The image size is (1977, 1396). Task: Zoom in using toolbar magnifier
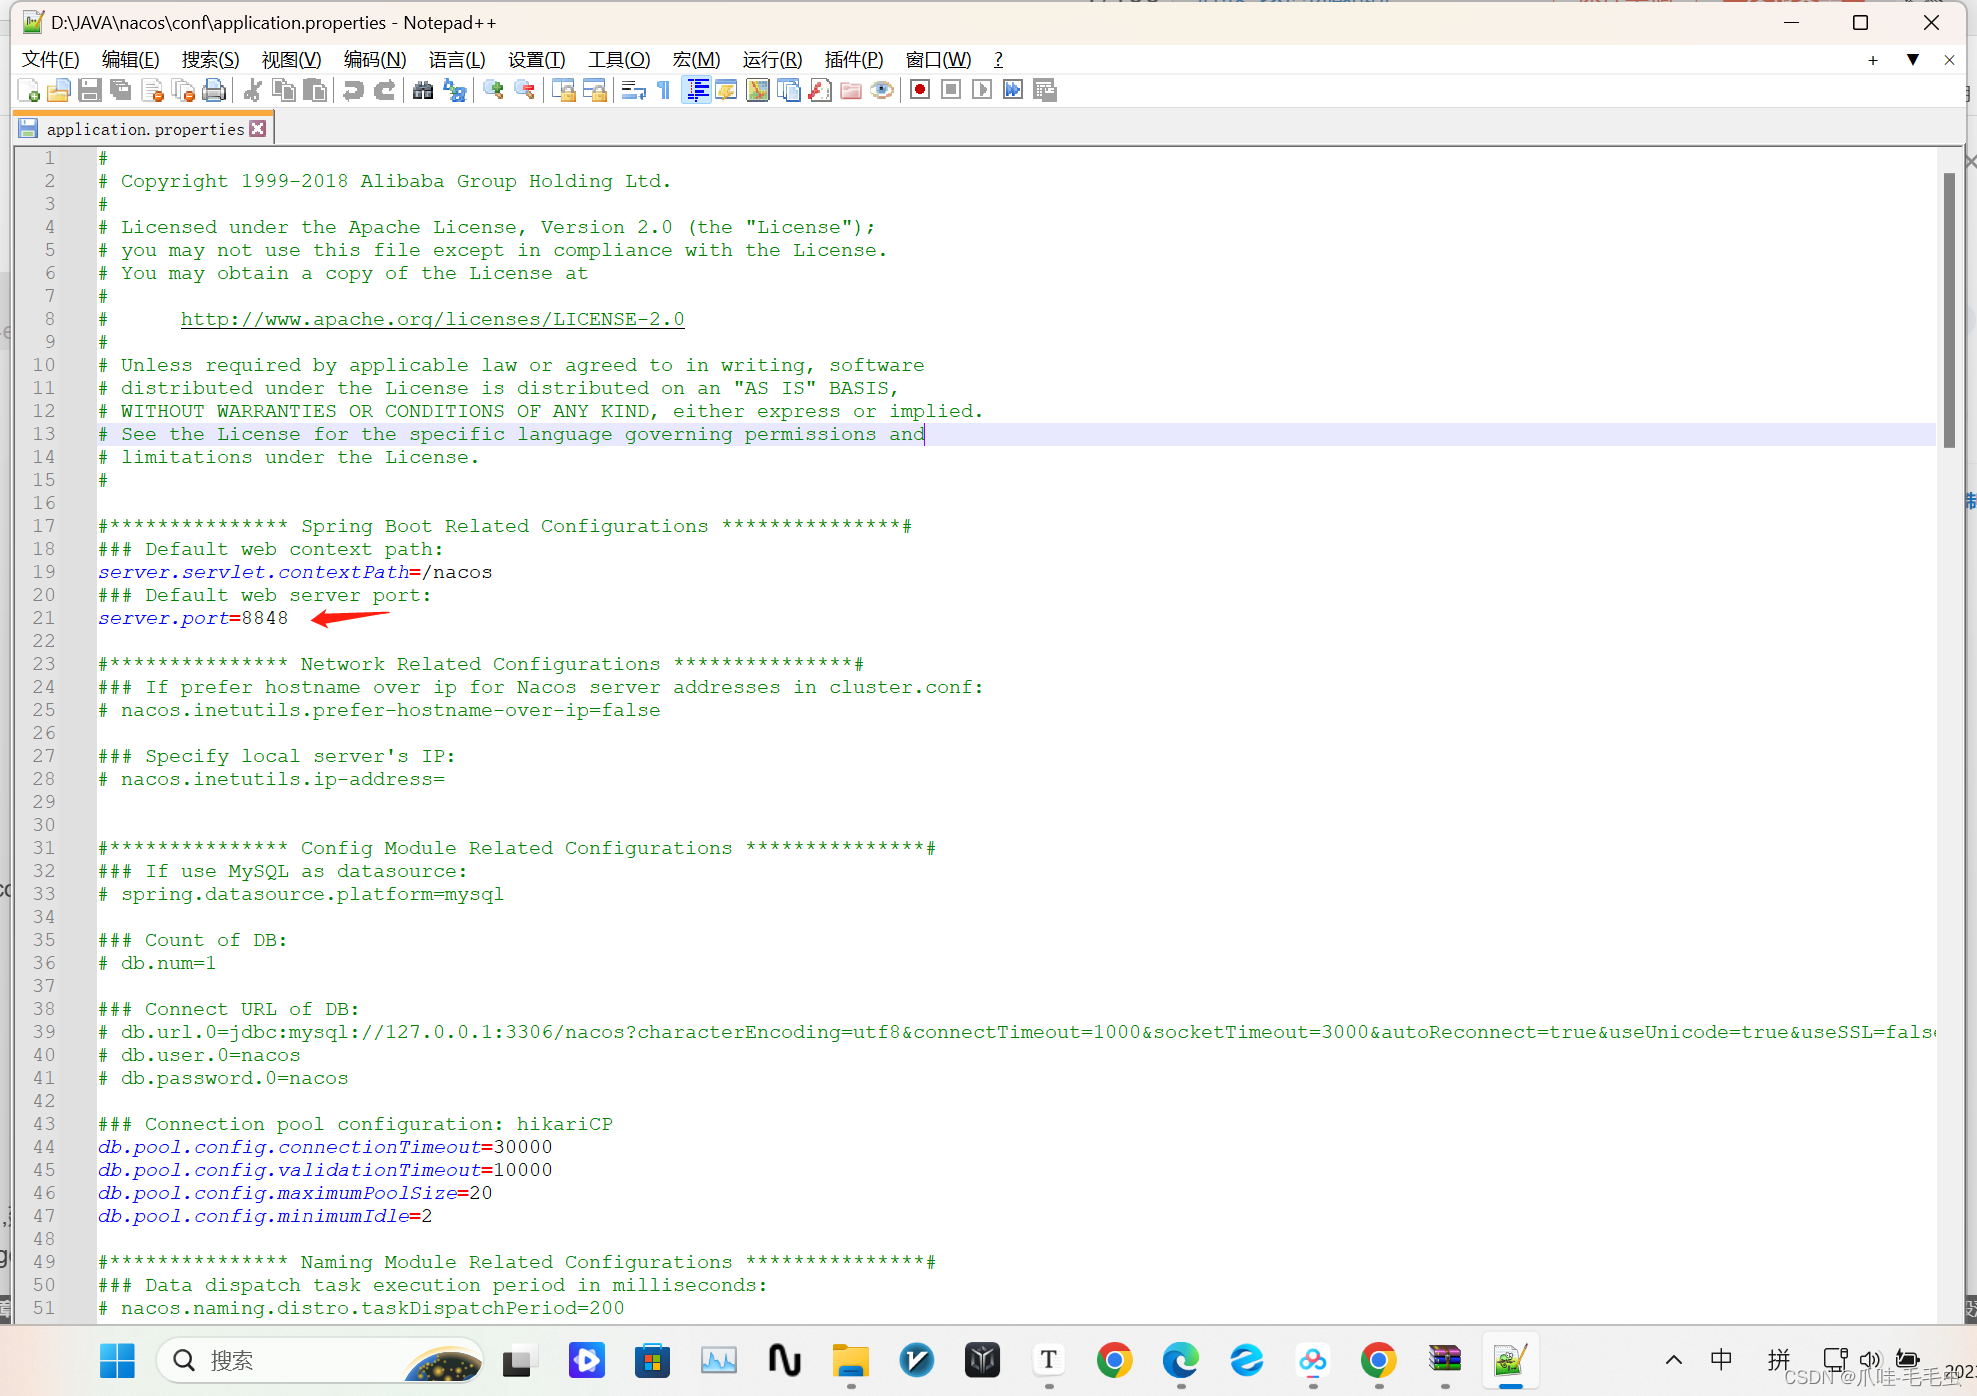pyautogui.click(x=493, y=91)
